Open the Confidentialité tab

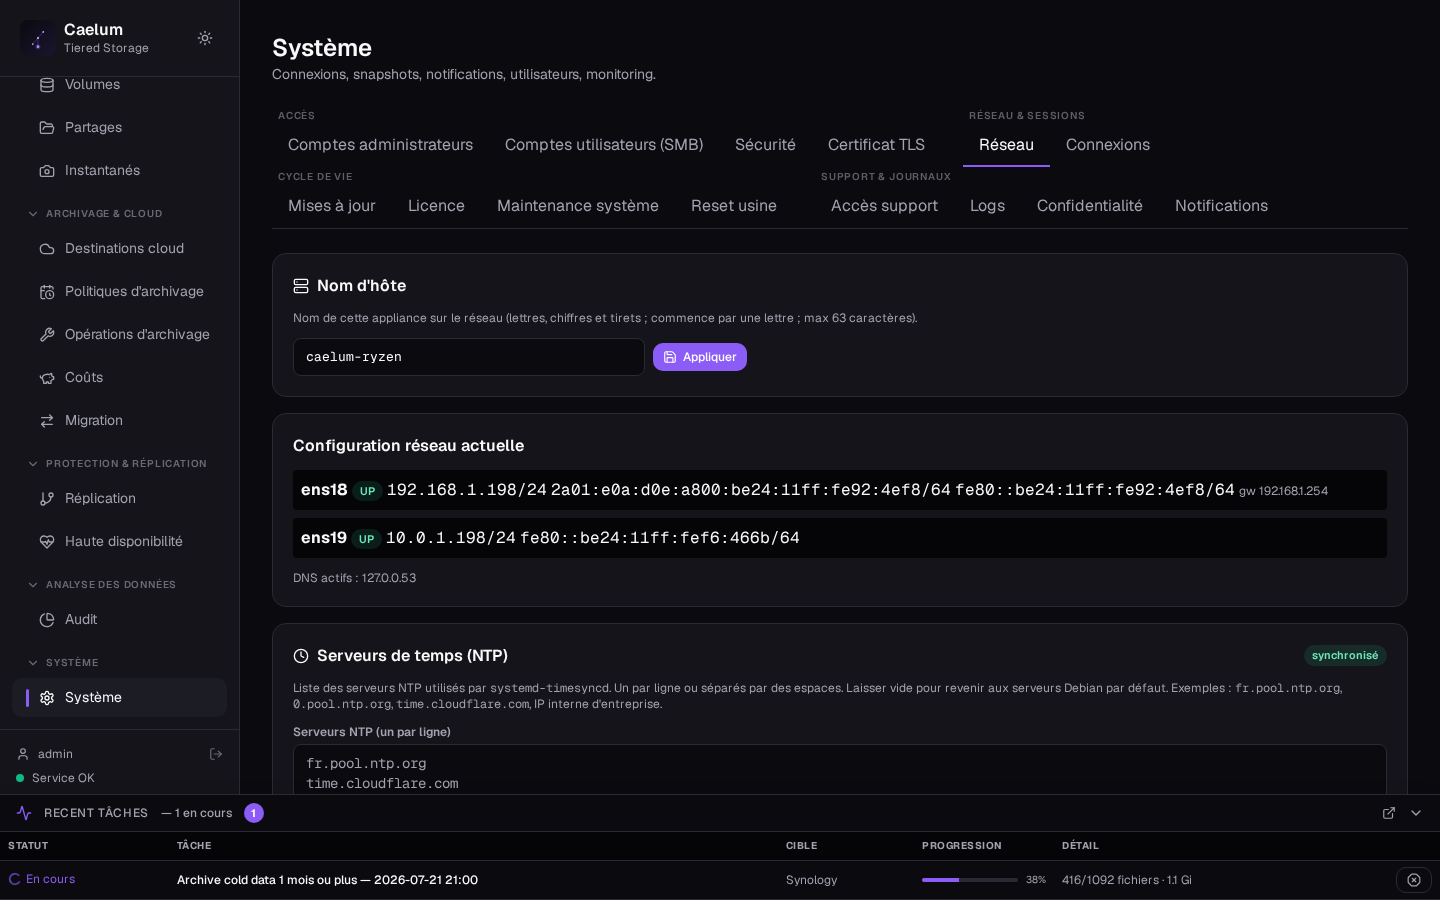pos(1090,206)
